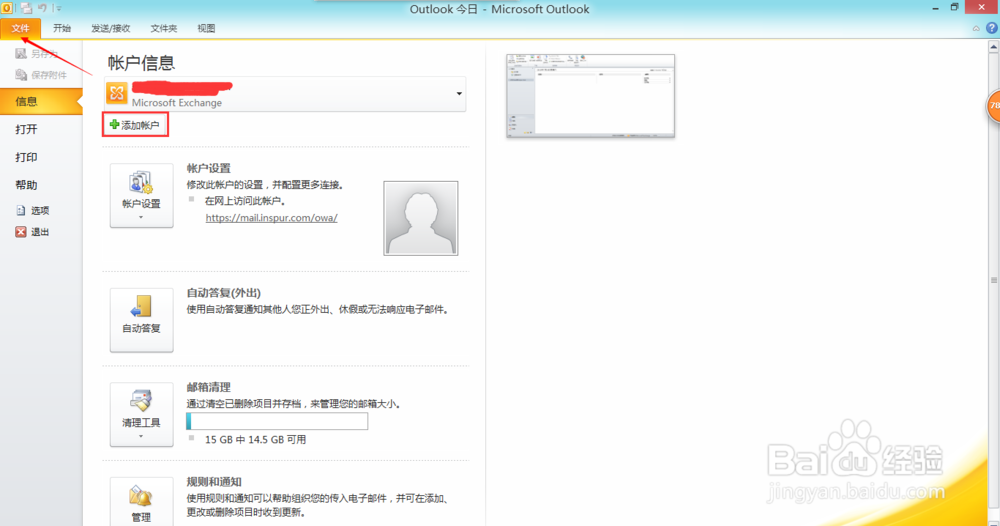Click the 在网上访问此帐户 text

(x=245, y=201)
